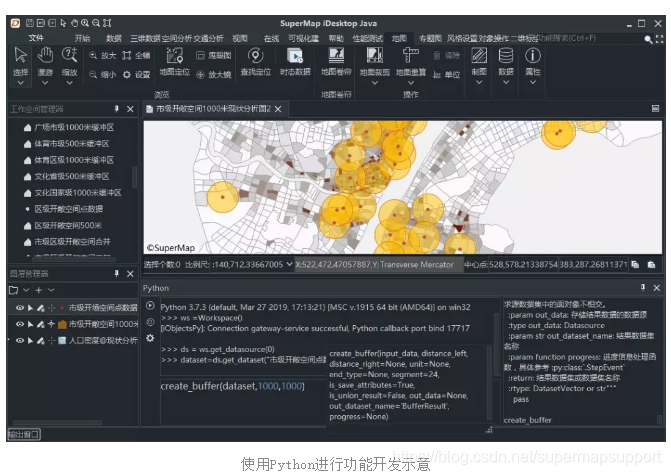Image resolution: width=671 pixels, height=475 pixels.
Task: Click the 清除 clear button
Action: pos(446,55)
